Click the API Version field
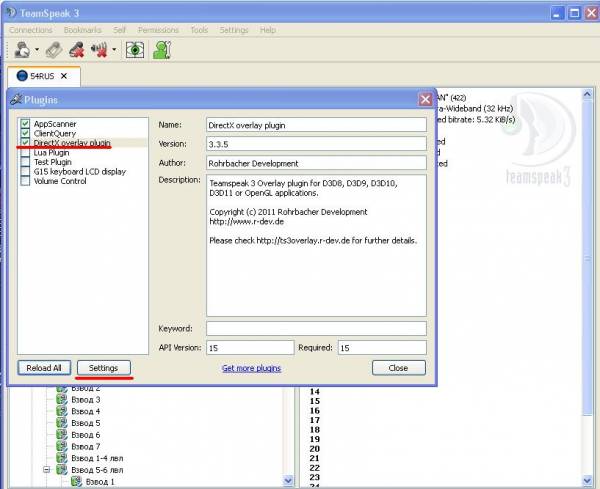This screenshot has width=600, height=489. 250,347
